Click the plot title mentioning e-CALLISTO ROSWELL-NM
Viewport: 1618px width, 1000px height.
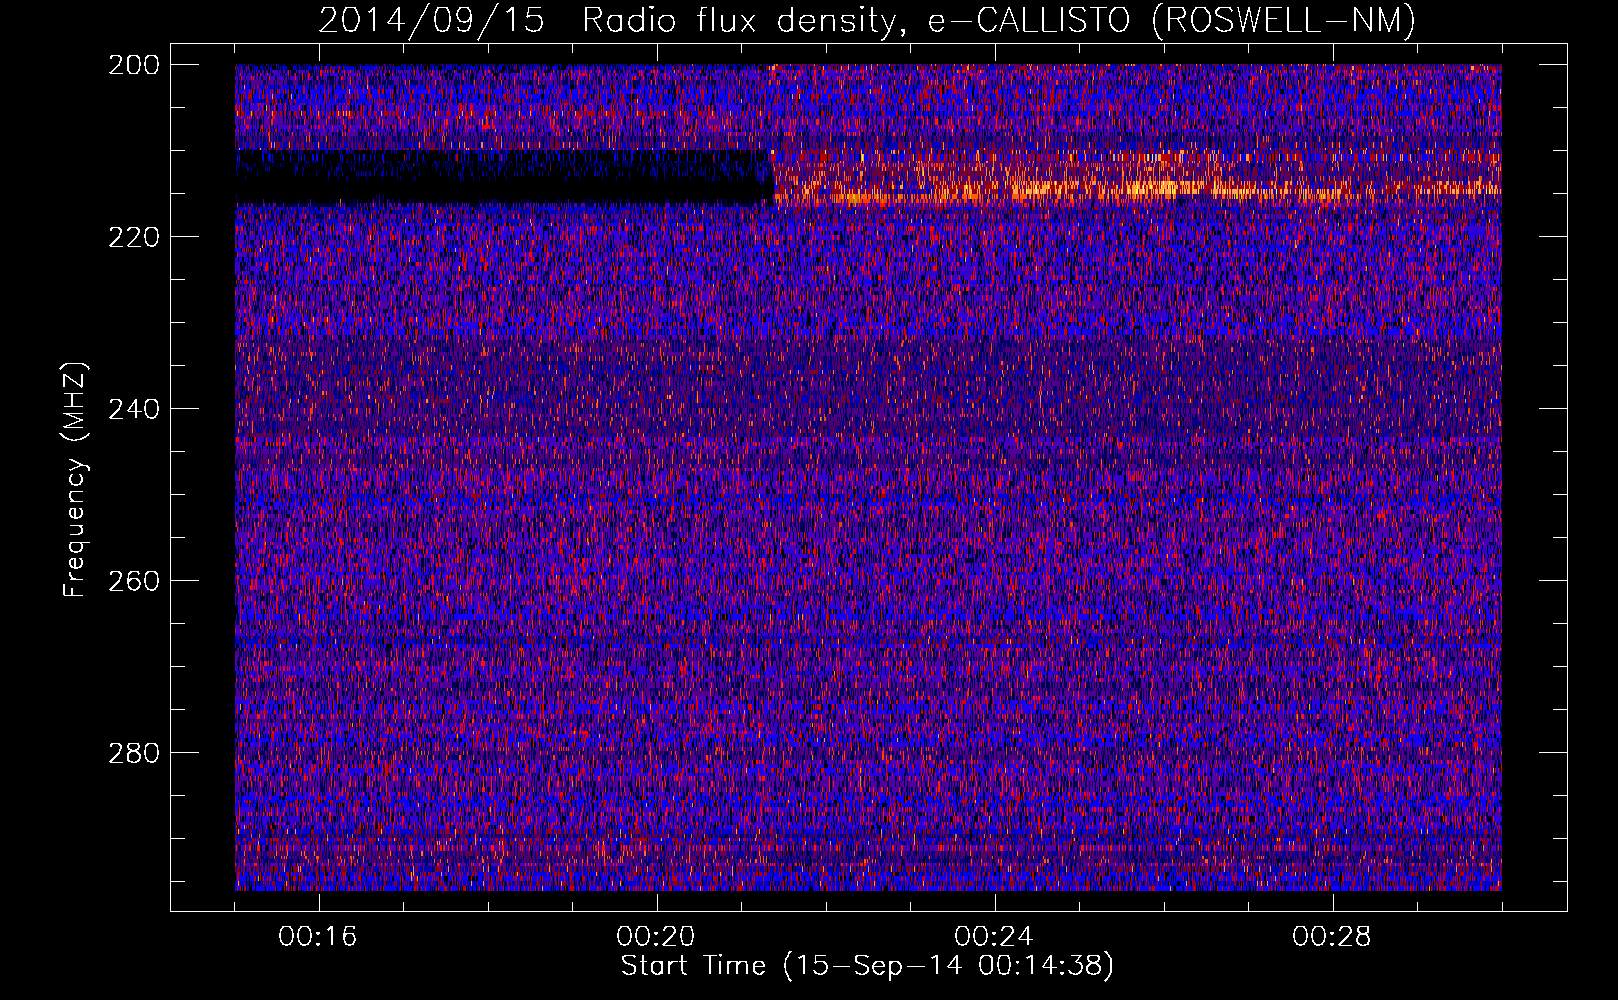[x=867, y=19]
